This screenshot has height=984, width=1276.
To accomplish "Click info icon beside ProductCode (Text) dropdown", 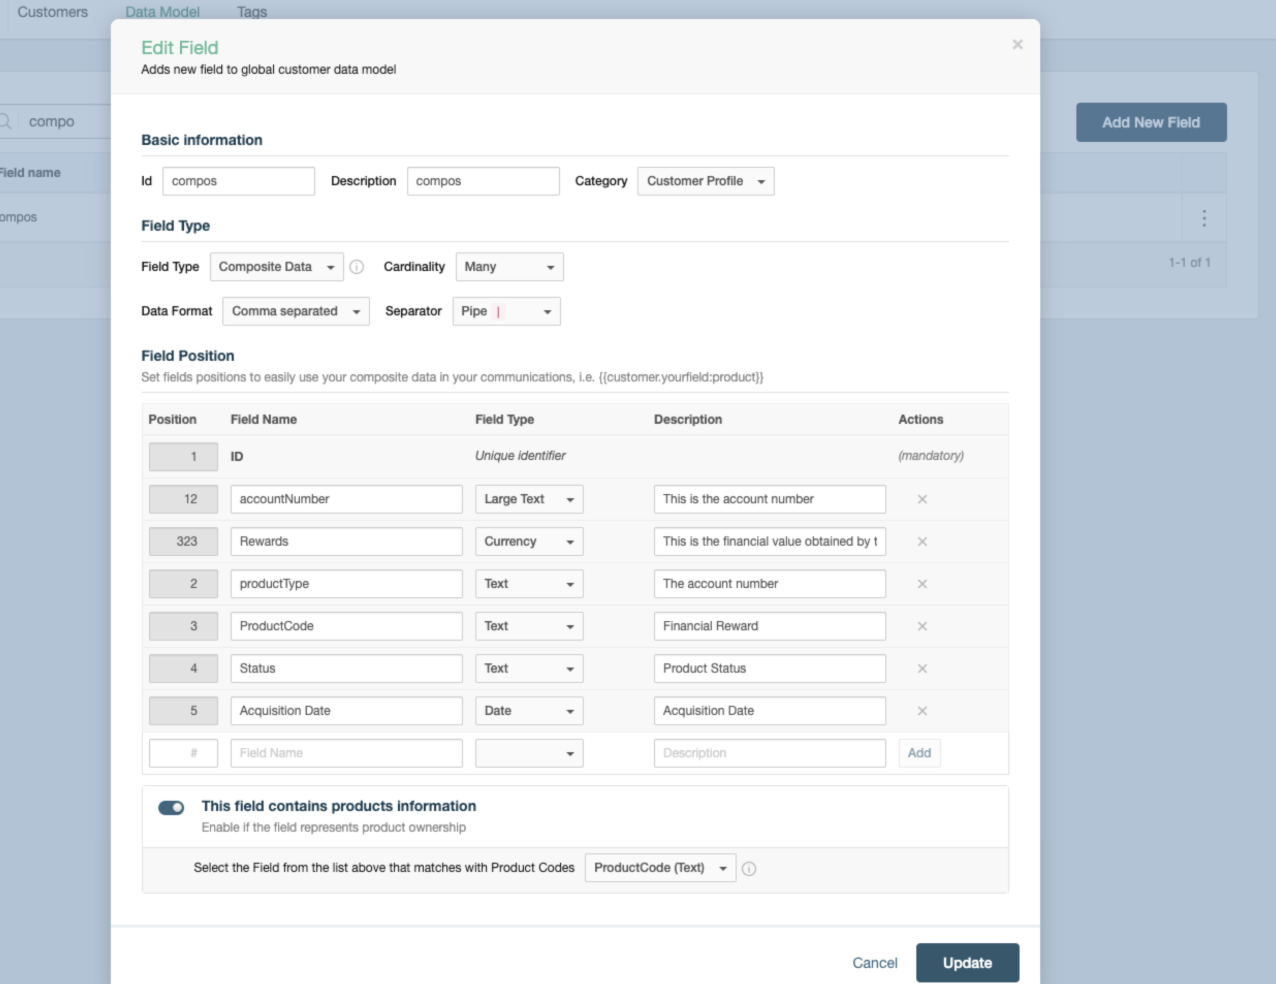I will pyautogui.click(x=749, y=869).
